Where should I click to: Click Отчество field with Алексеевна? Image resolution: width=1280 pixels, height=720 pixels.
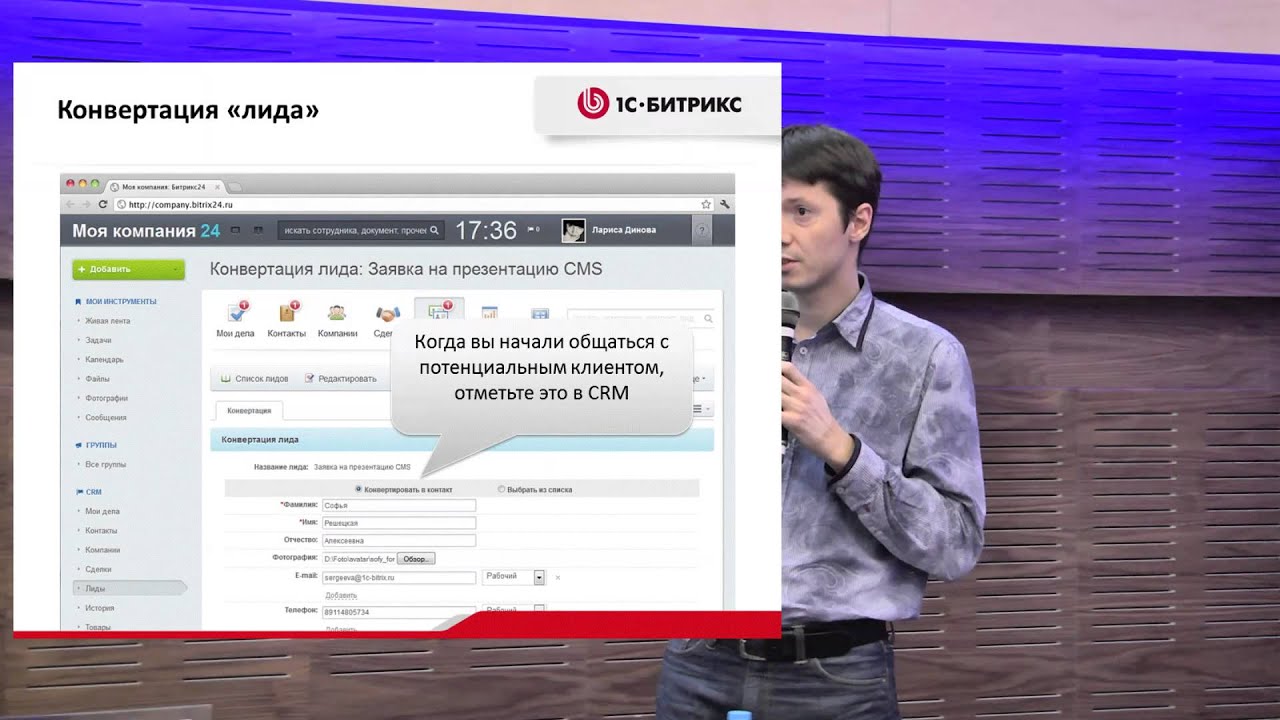click(399, 541)
